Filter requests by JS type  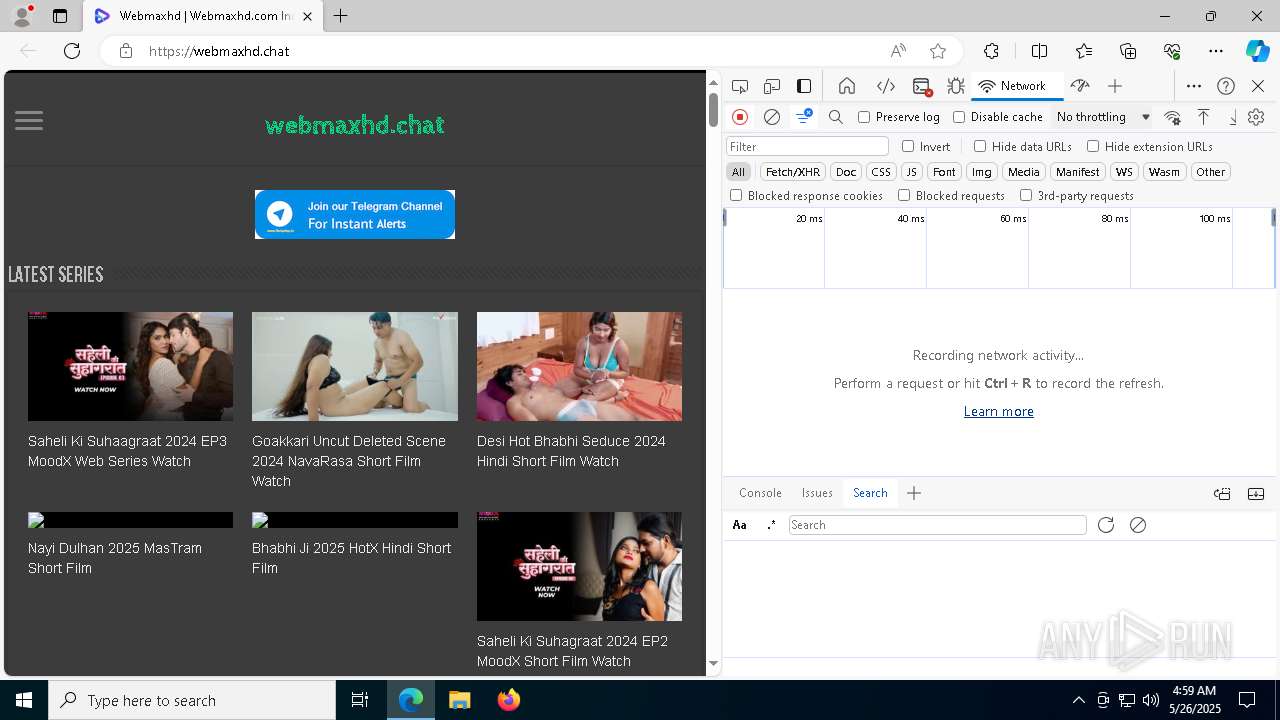click(x=912, y=172)
